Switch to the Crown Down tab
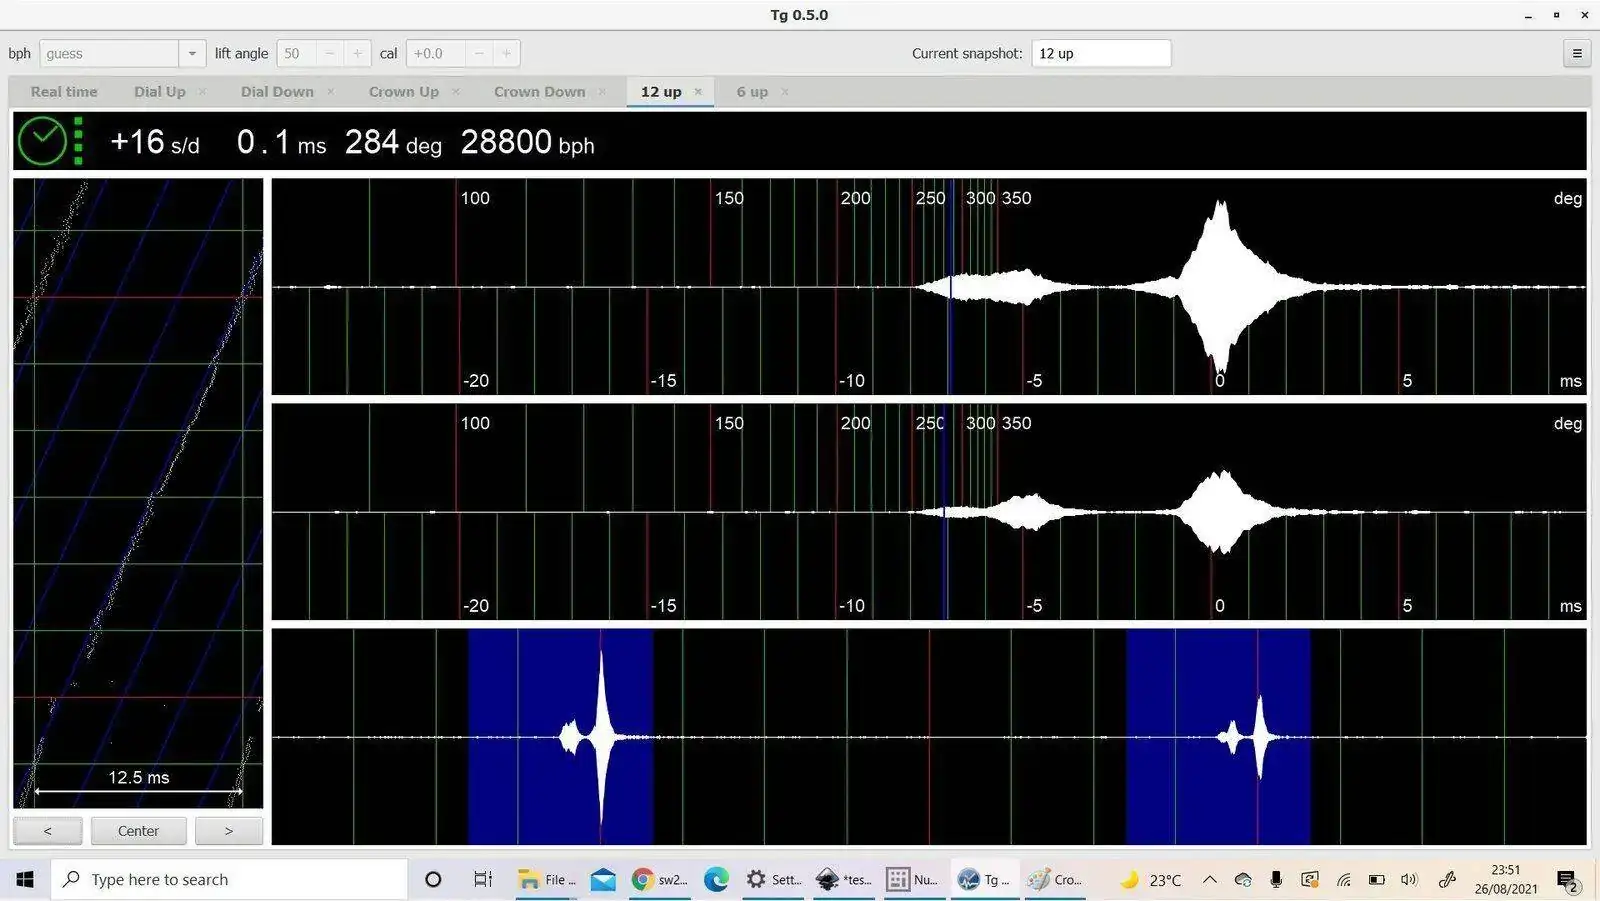The height and width of the screenshot is (901, 1600). point(540,92)
